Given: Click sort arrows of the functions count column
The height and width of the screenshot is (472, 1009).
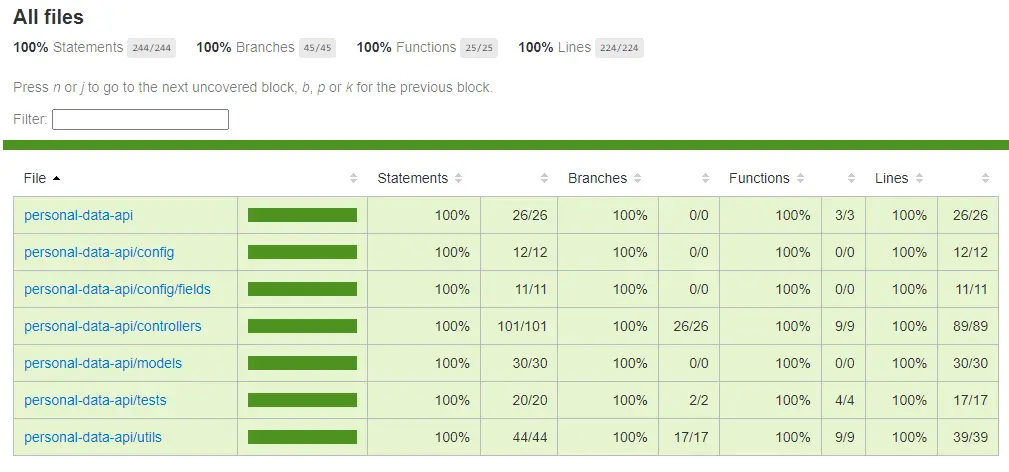Looking at the screenshot, I should click(851, 178).
